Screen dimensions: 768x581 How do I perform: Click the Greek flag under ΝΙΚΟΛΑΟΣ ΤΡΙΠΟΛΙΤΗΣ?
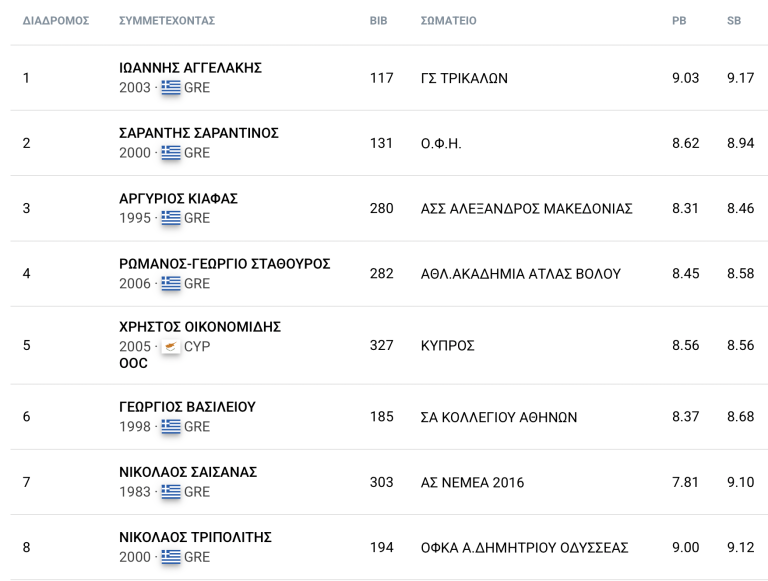[x=171, y=557]
